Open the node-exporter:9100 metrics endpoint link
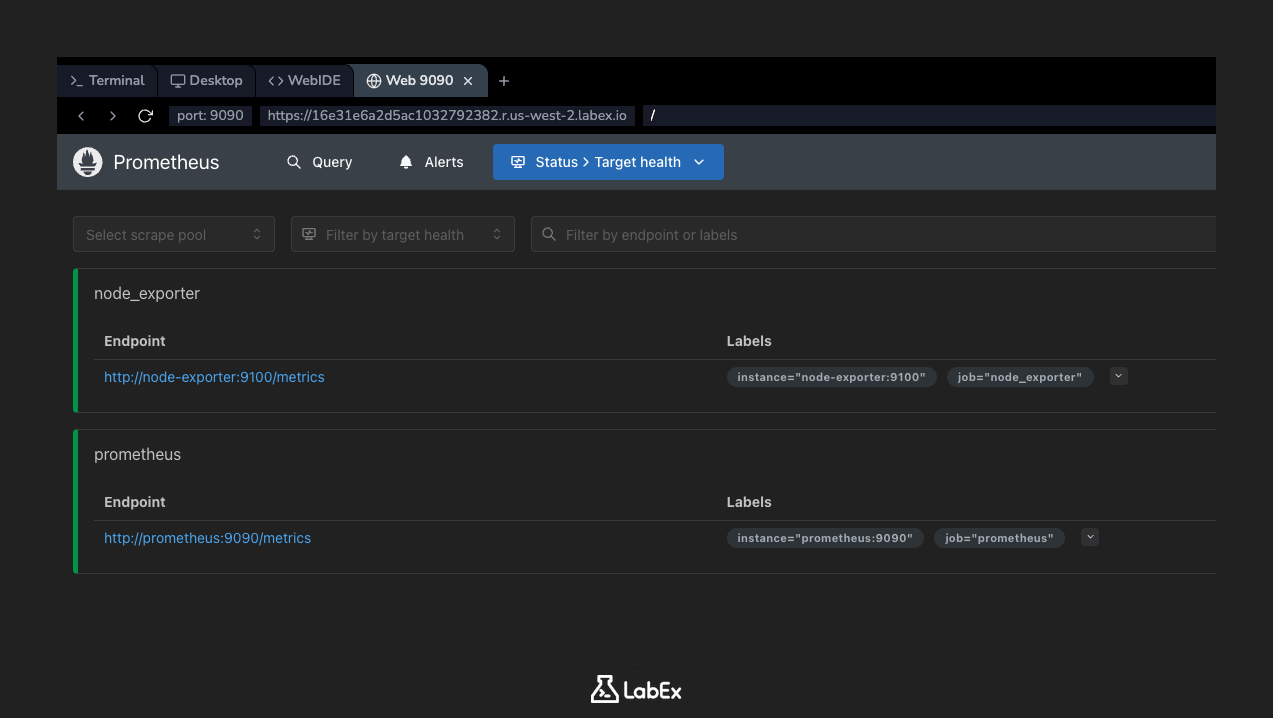 [x=214, y=377]
